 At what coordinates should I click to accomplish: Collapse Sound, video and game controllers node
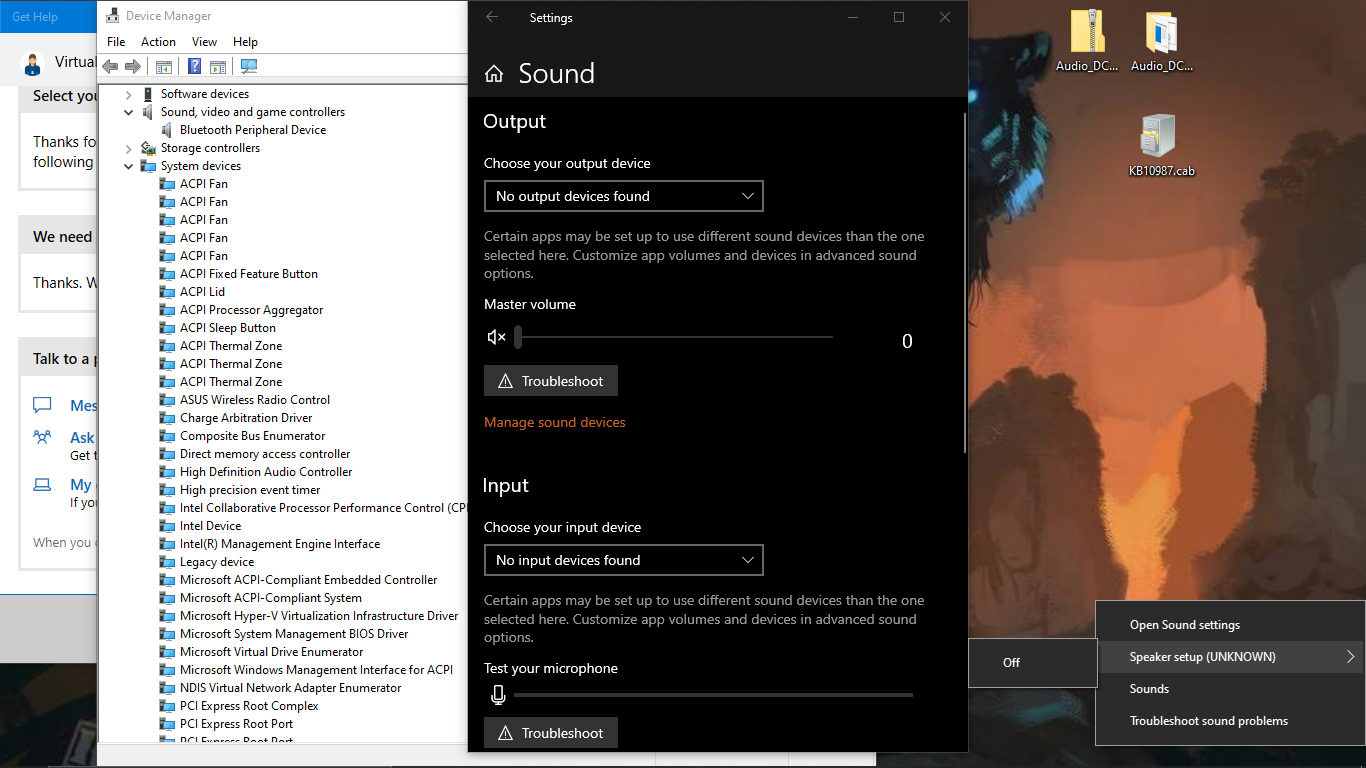click(x=129, y=112)
